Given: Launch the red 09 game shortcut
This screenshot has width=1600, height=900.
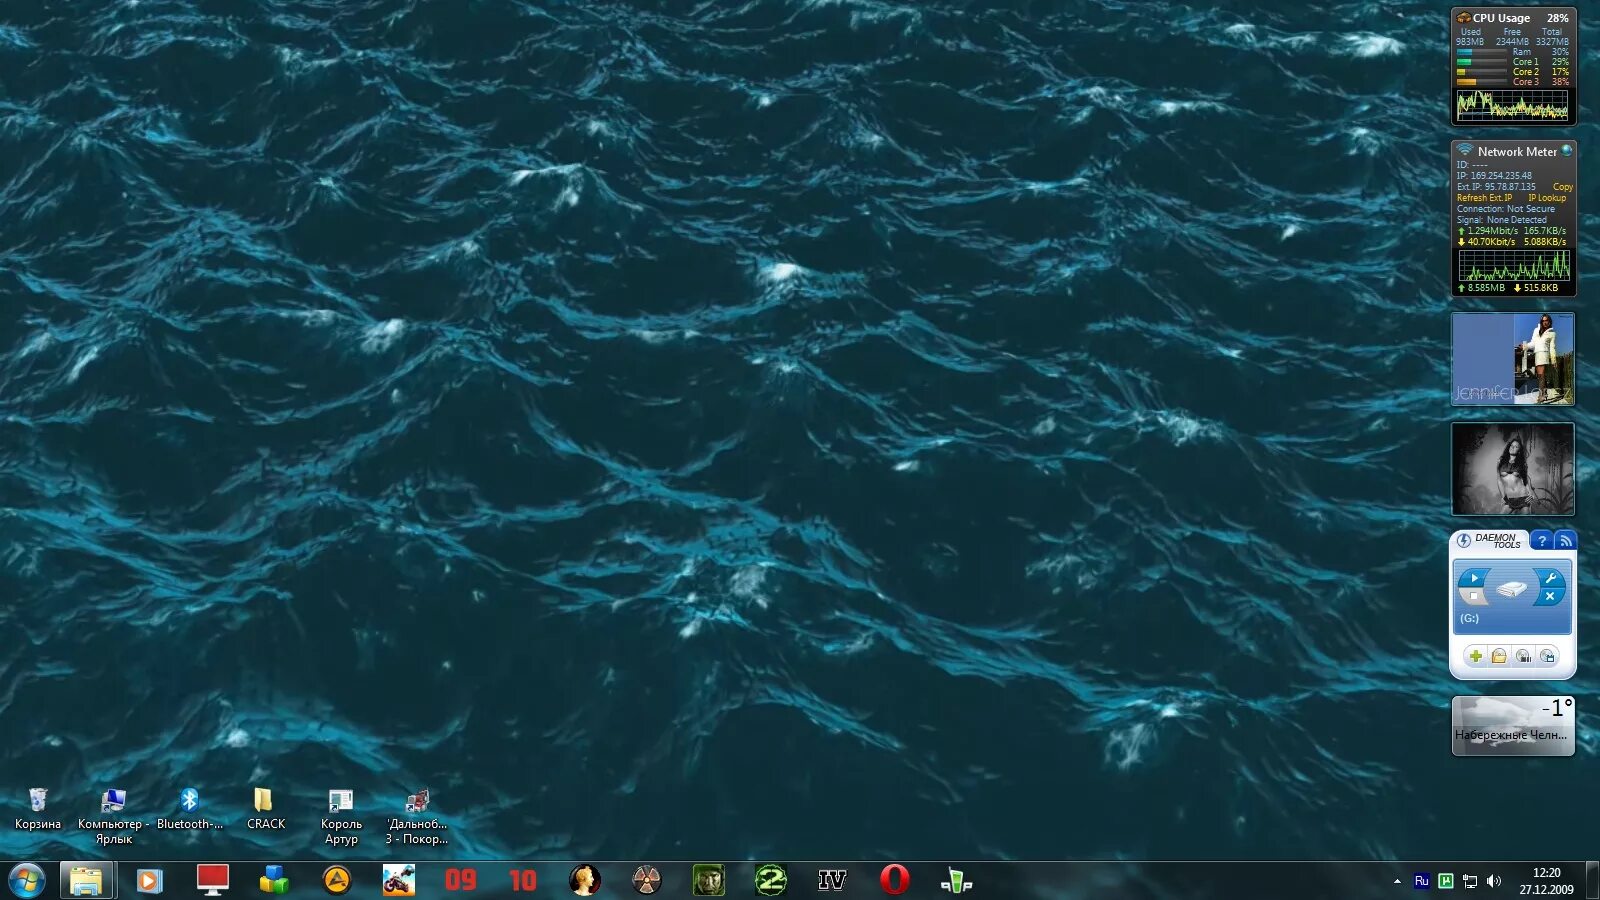Looking at the screenshot, I should (x=460, y=881).
